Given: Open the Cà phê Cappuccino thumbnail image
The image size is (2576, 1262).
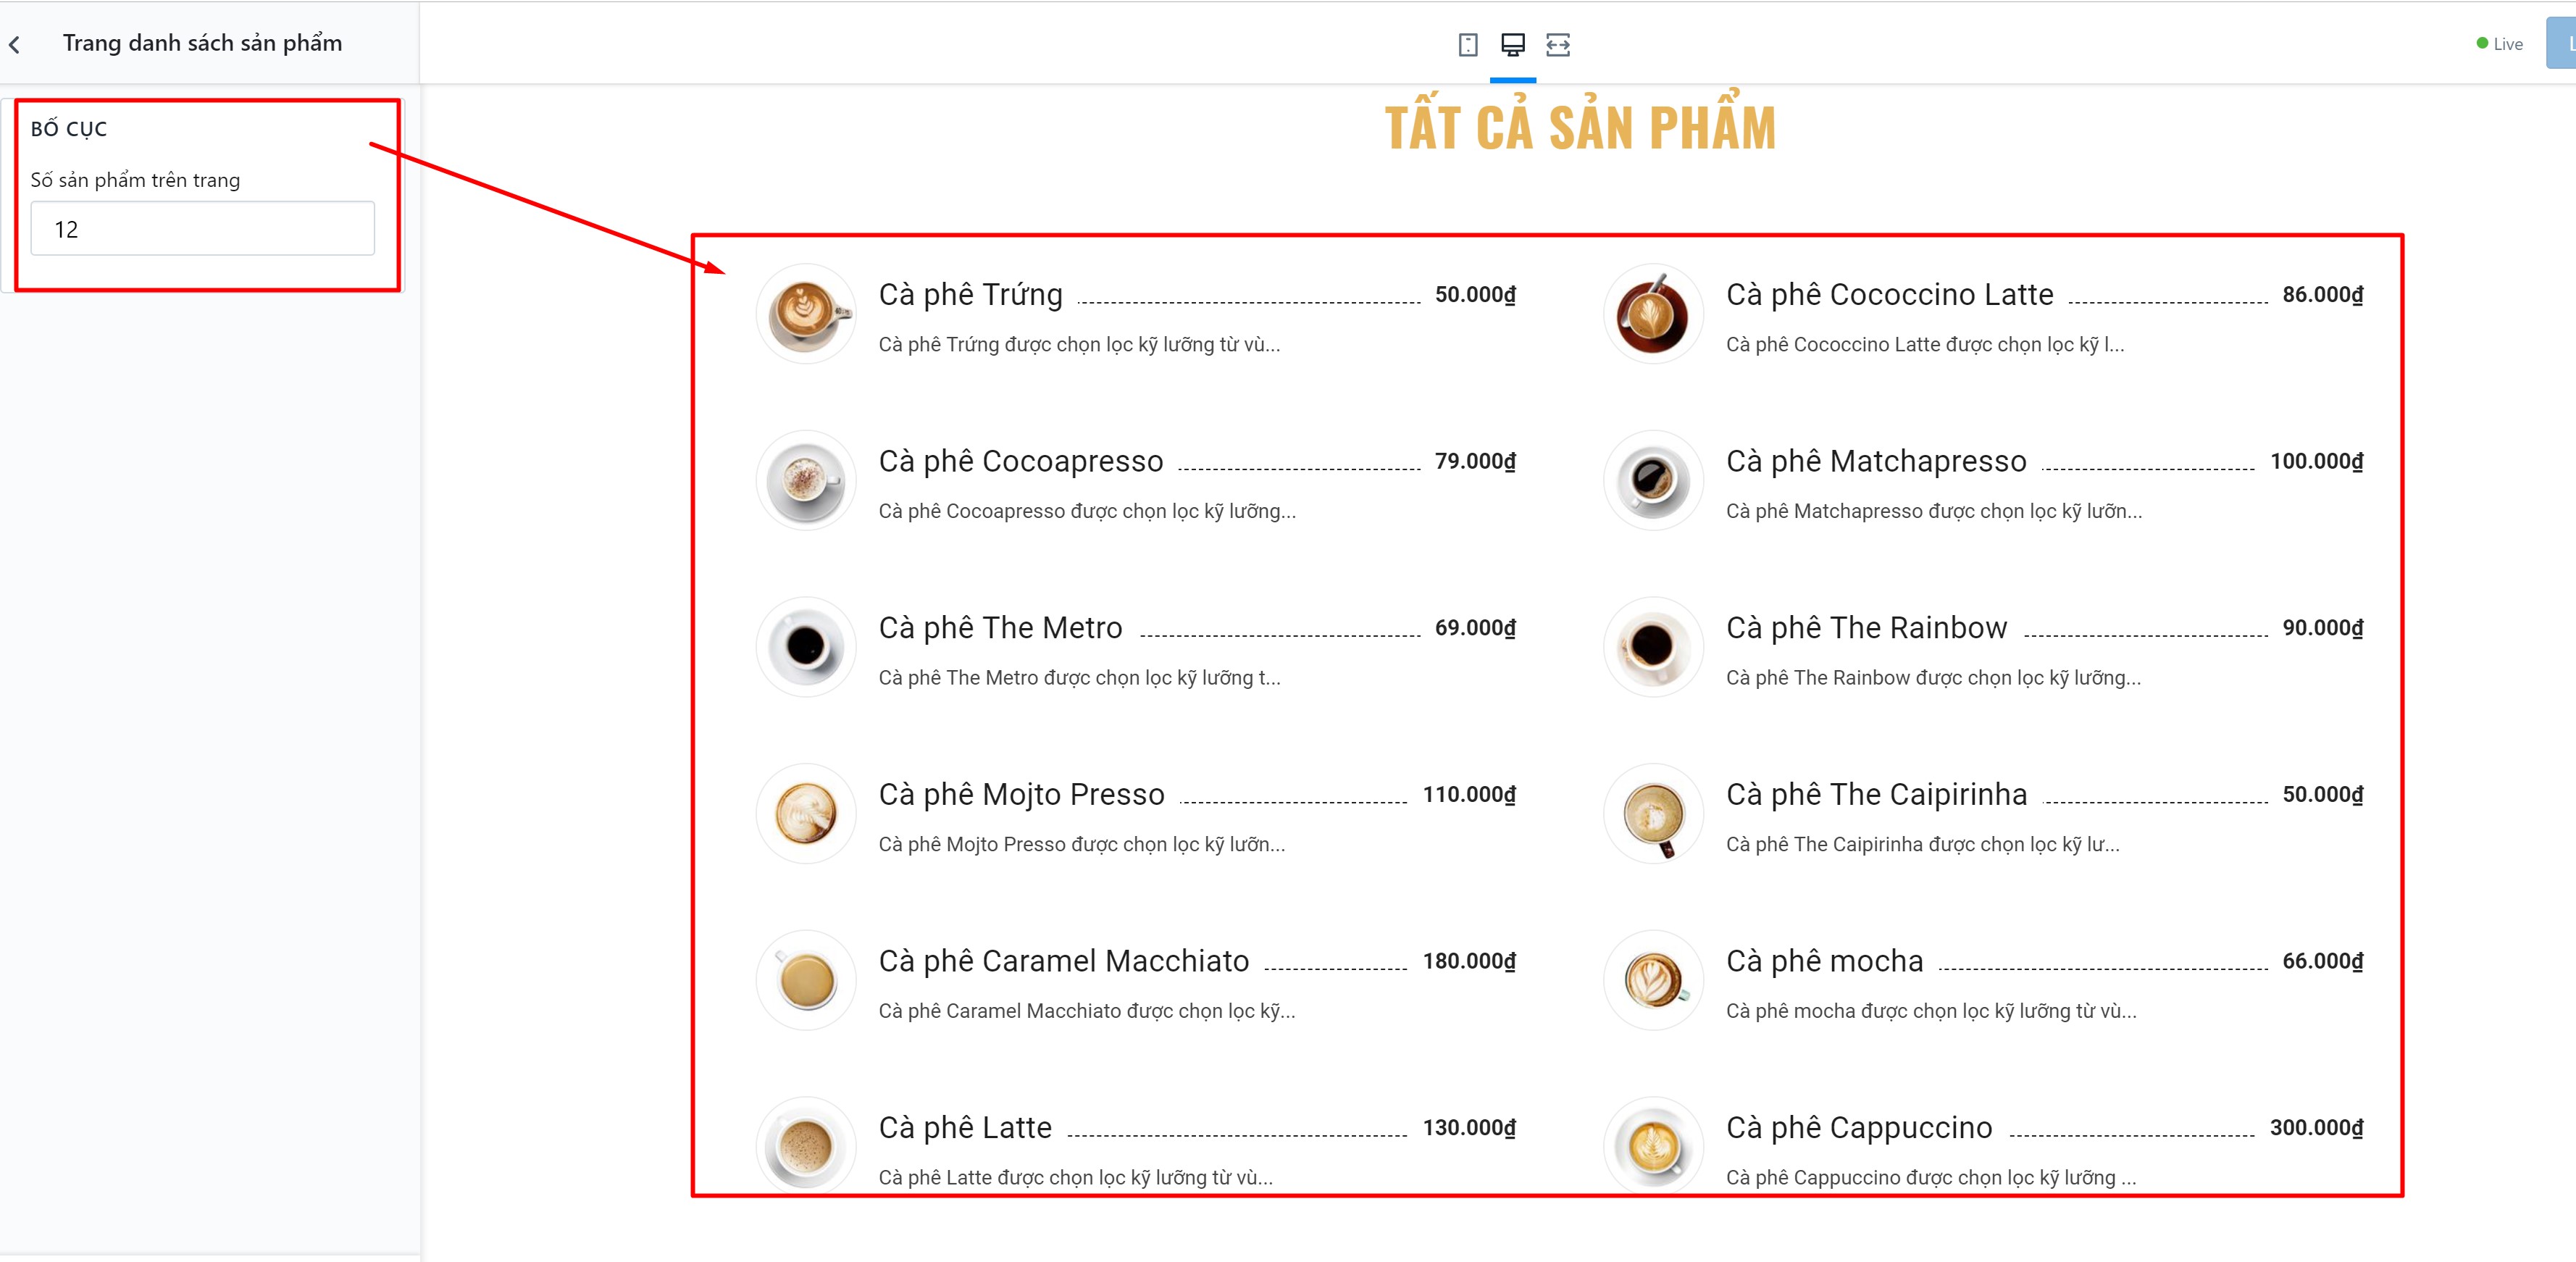Looking at the screenshot, I should [x=1653, y=1146].
